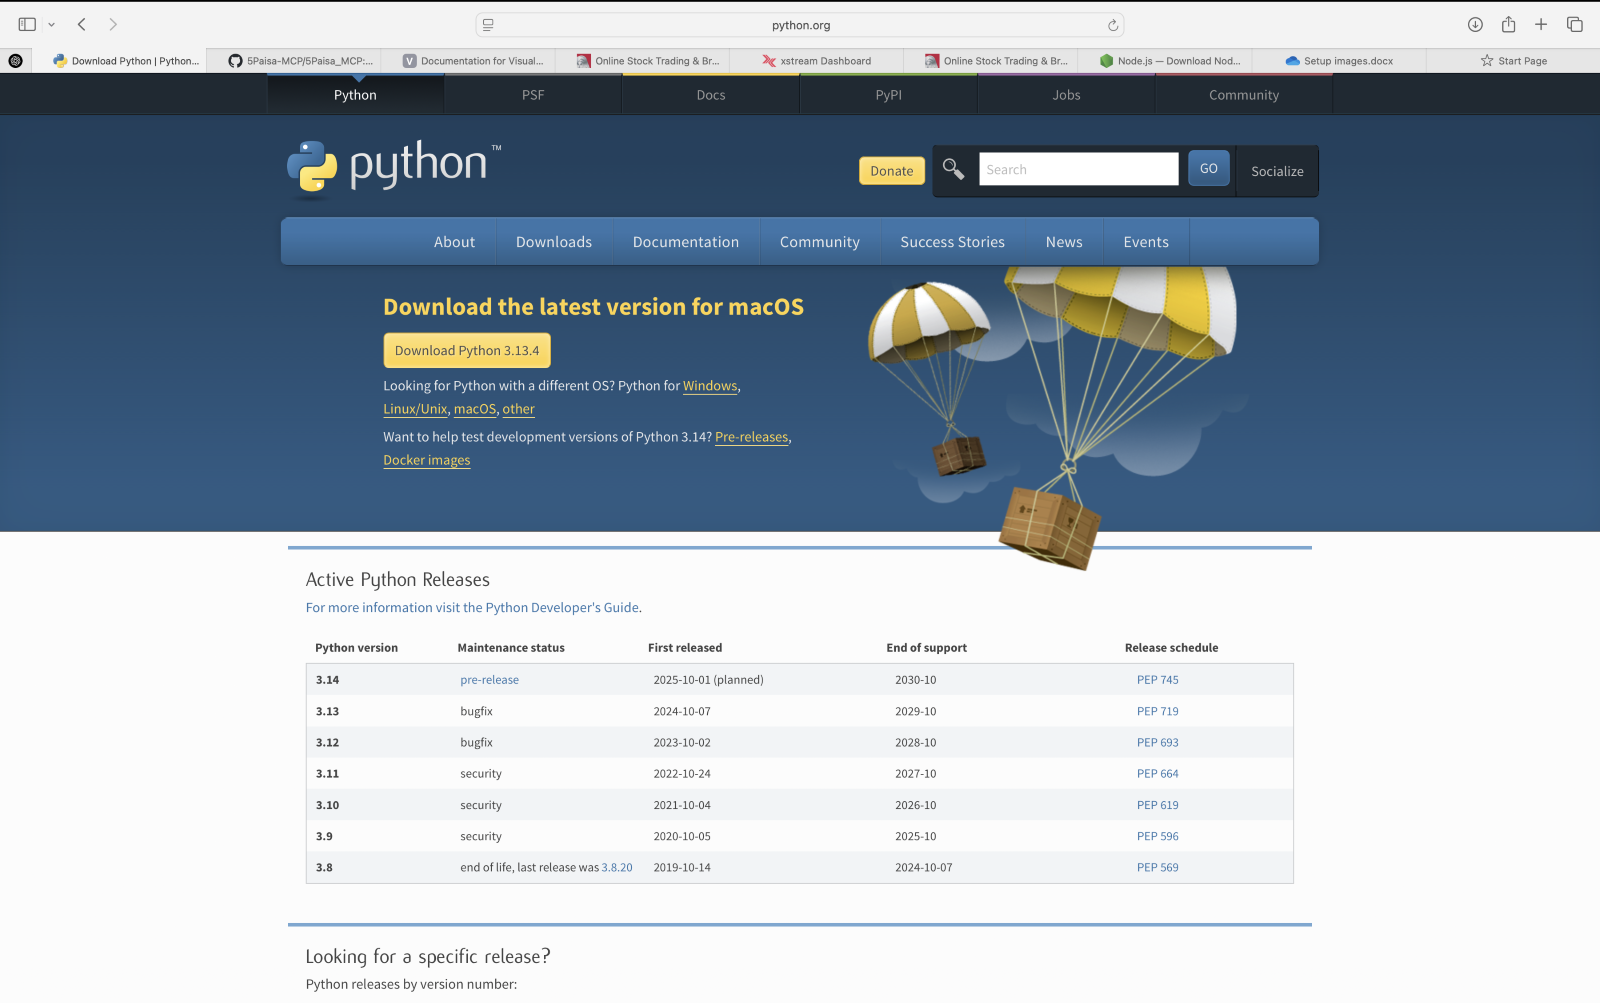The image size is (1600, 1003).
Task: Open PEP 569 release schedule
Action: 1158,868
